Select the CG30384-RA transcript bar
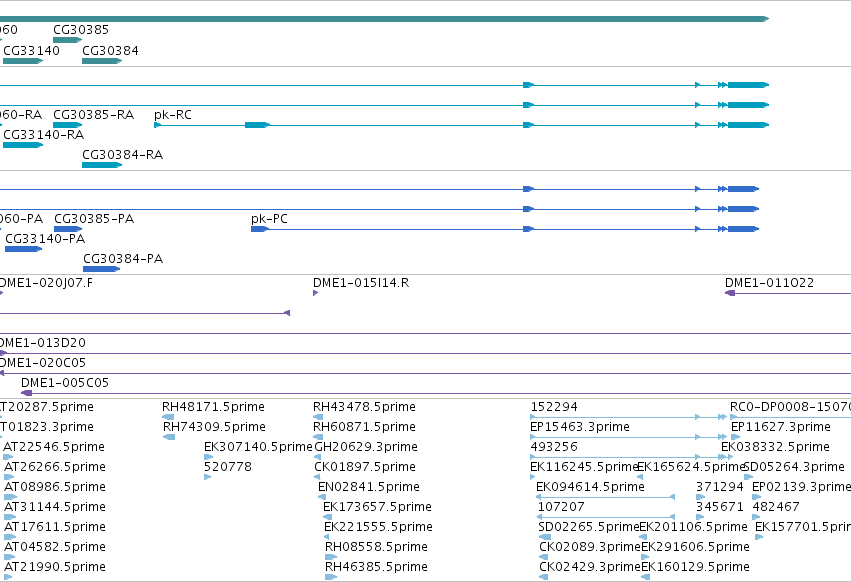Image resolution: width=851 pixels, height=582 pixels. coord(102,165)
